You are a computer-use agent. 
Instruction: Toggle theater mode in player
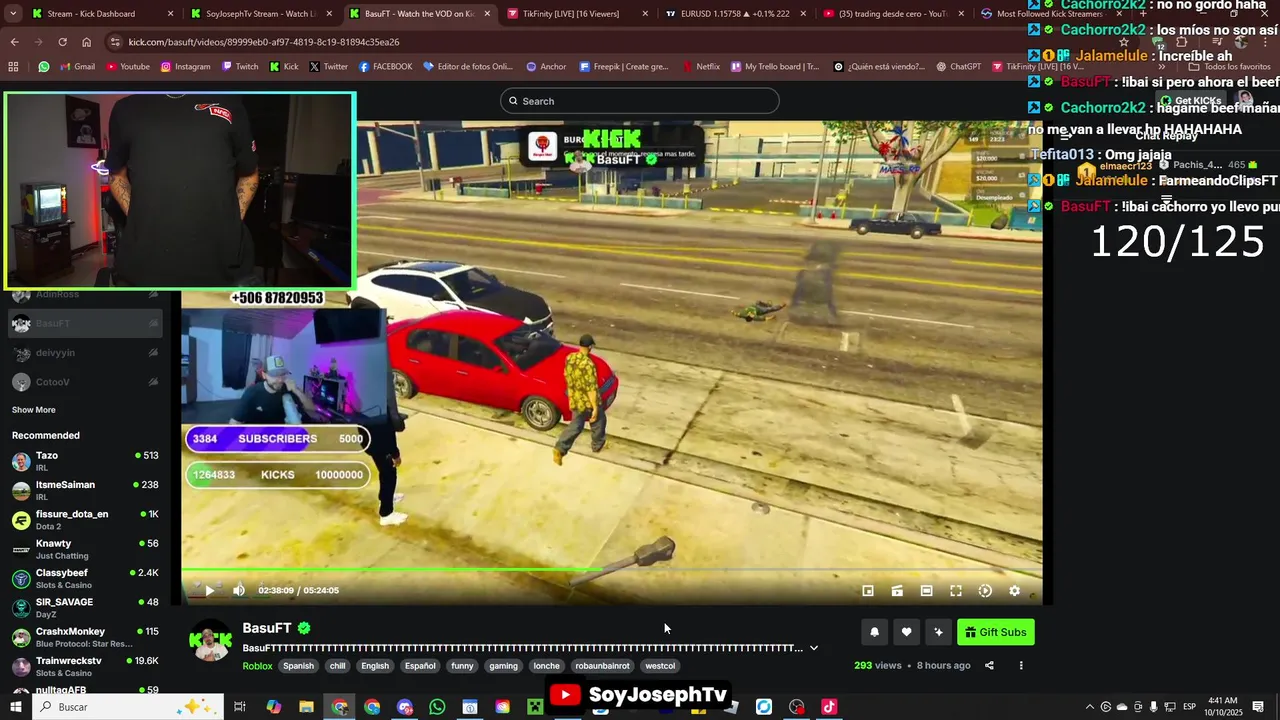(x=926, y=591)
